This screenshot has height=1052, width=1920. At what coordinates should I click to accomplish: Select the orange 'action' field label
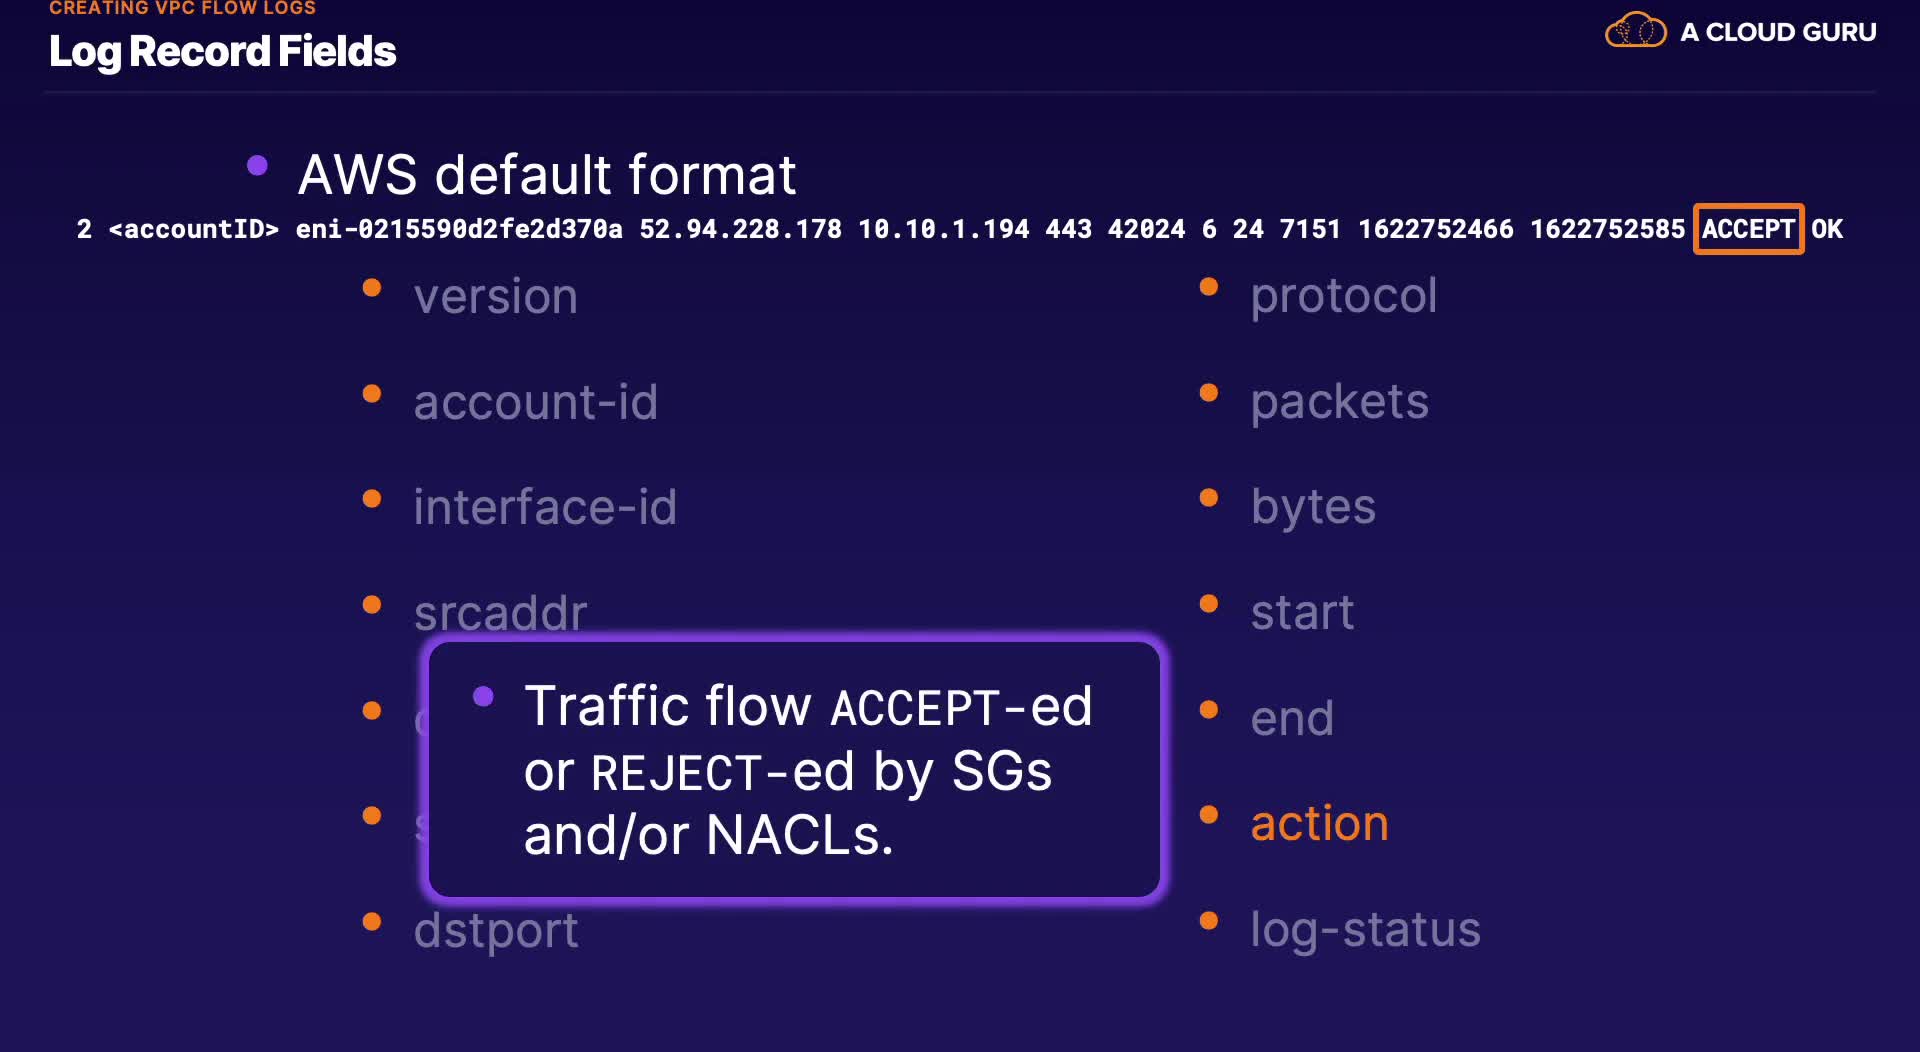[x=1319, y=823]
